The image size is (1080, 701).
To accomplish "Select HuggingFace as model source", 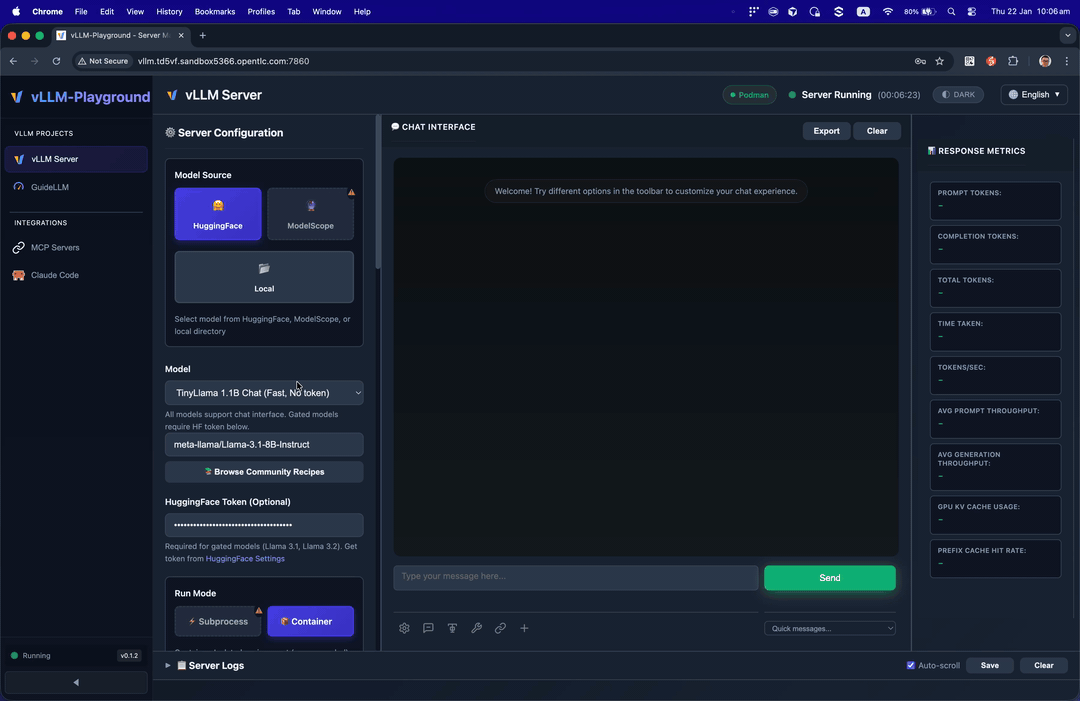I will pos(218,213).
